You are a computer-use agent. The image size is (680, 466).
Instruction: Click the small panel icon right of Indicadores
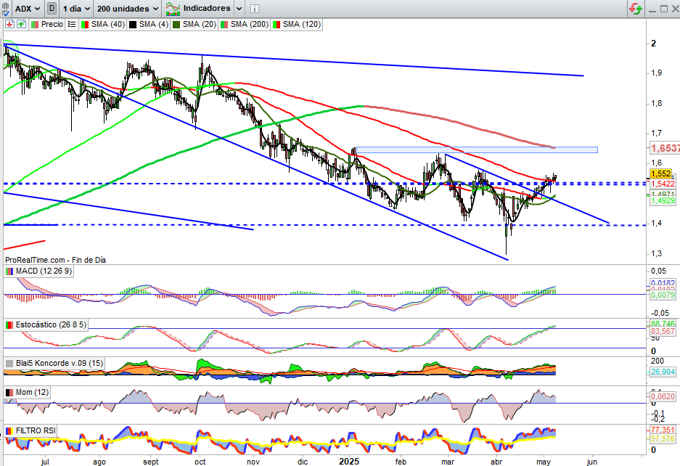255,9
